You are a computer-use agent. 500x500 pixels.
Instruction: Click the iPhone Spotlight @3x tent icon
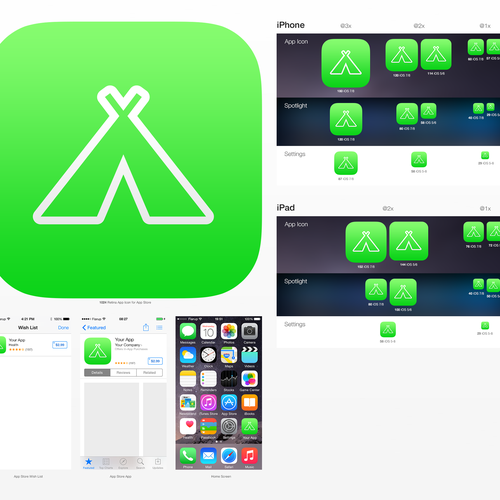coord(346,119)
